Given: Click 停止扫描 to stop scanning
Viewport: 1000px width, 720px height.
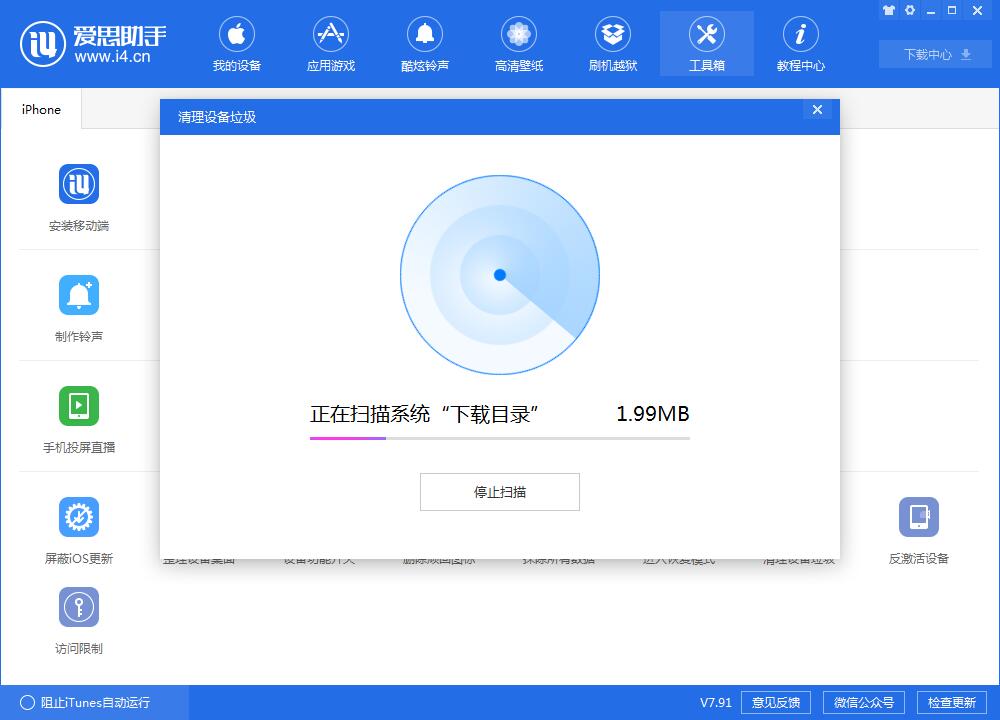Looking at the screenshot, I should pyautogui.click(x=499, y=491).
